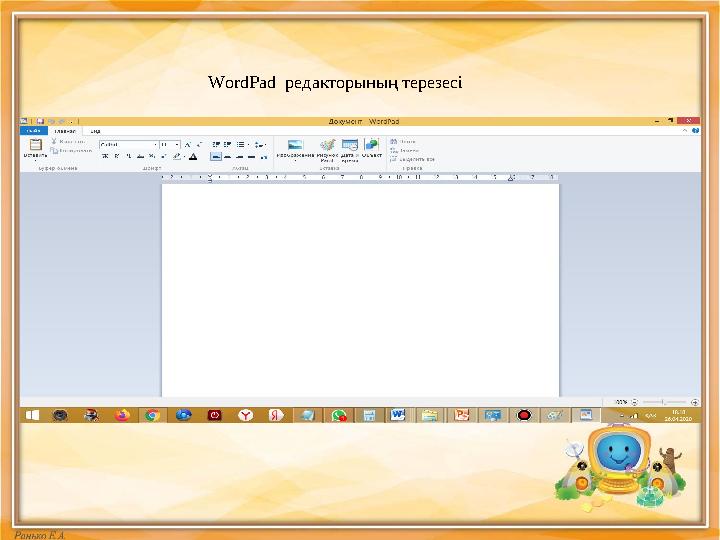Toggle Italic (К) formatting
The width and height of the screenshot is (720, 540).
[117, 157]
